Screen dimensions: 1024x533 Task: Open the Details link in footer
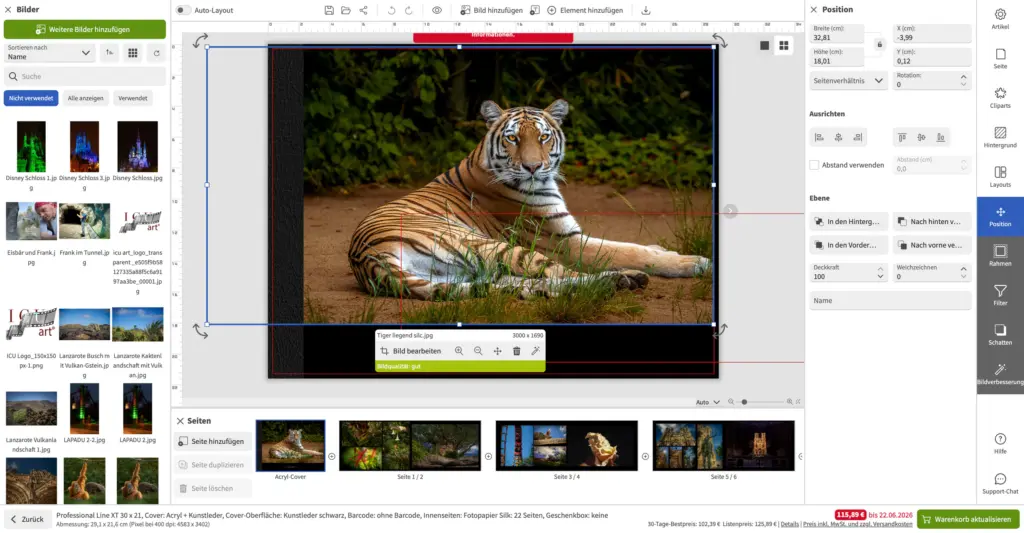pos(790,524)
